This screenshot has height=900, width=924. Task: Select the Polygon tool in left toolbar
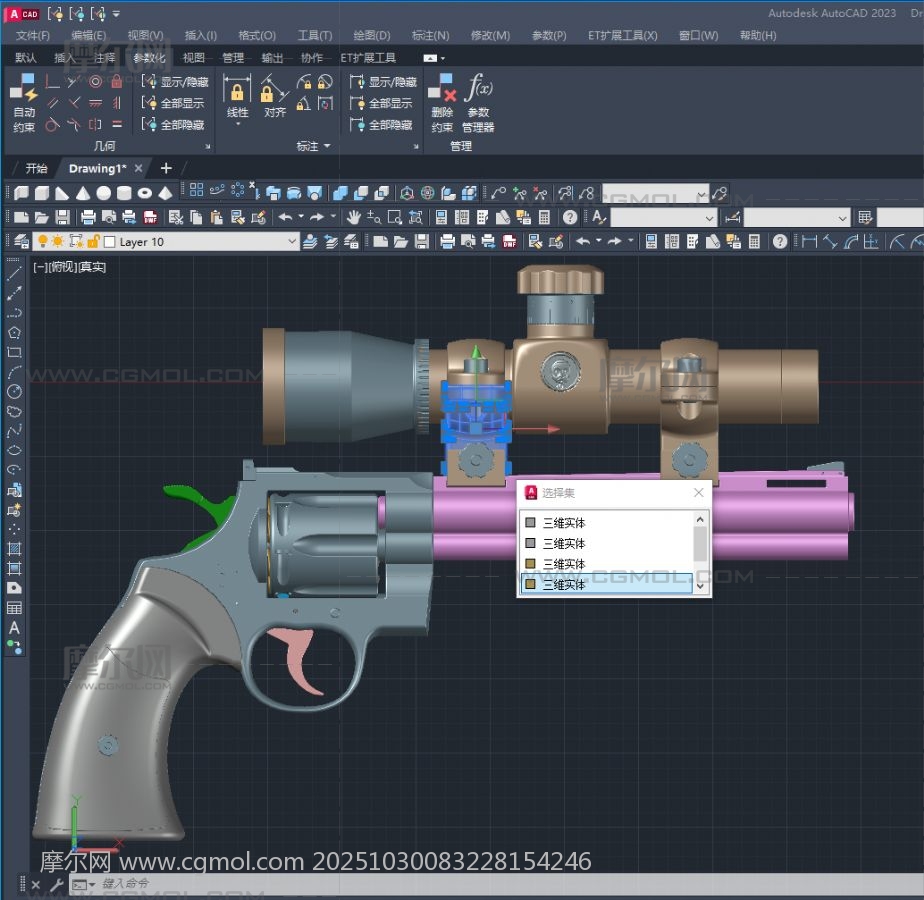click(14, 333)
